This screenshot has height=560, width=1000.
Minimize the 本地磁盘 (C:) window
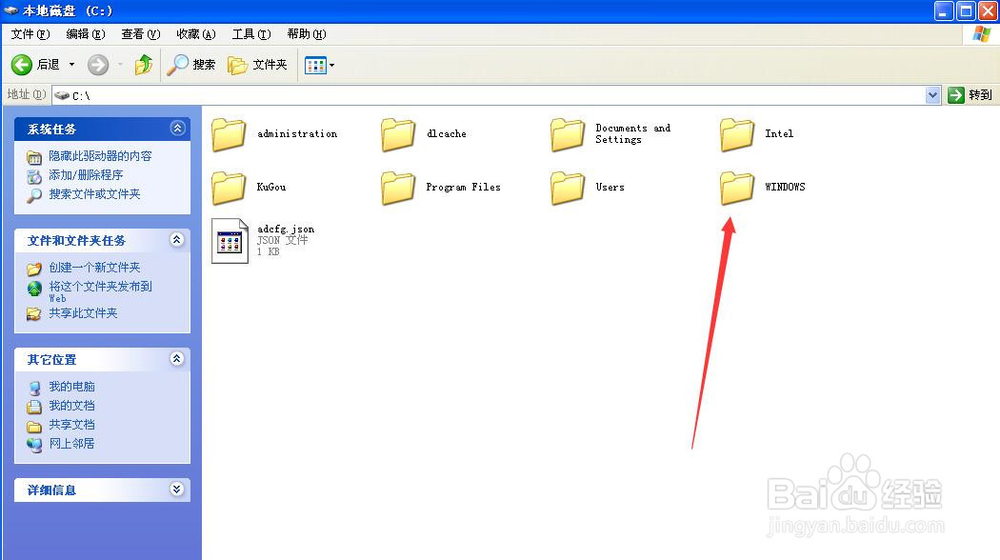click(944, 11)
